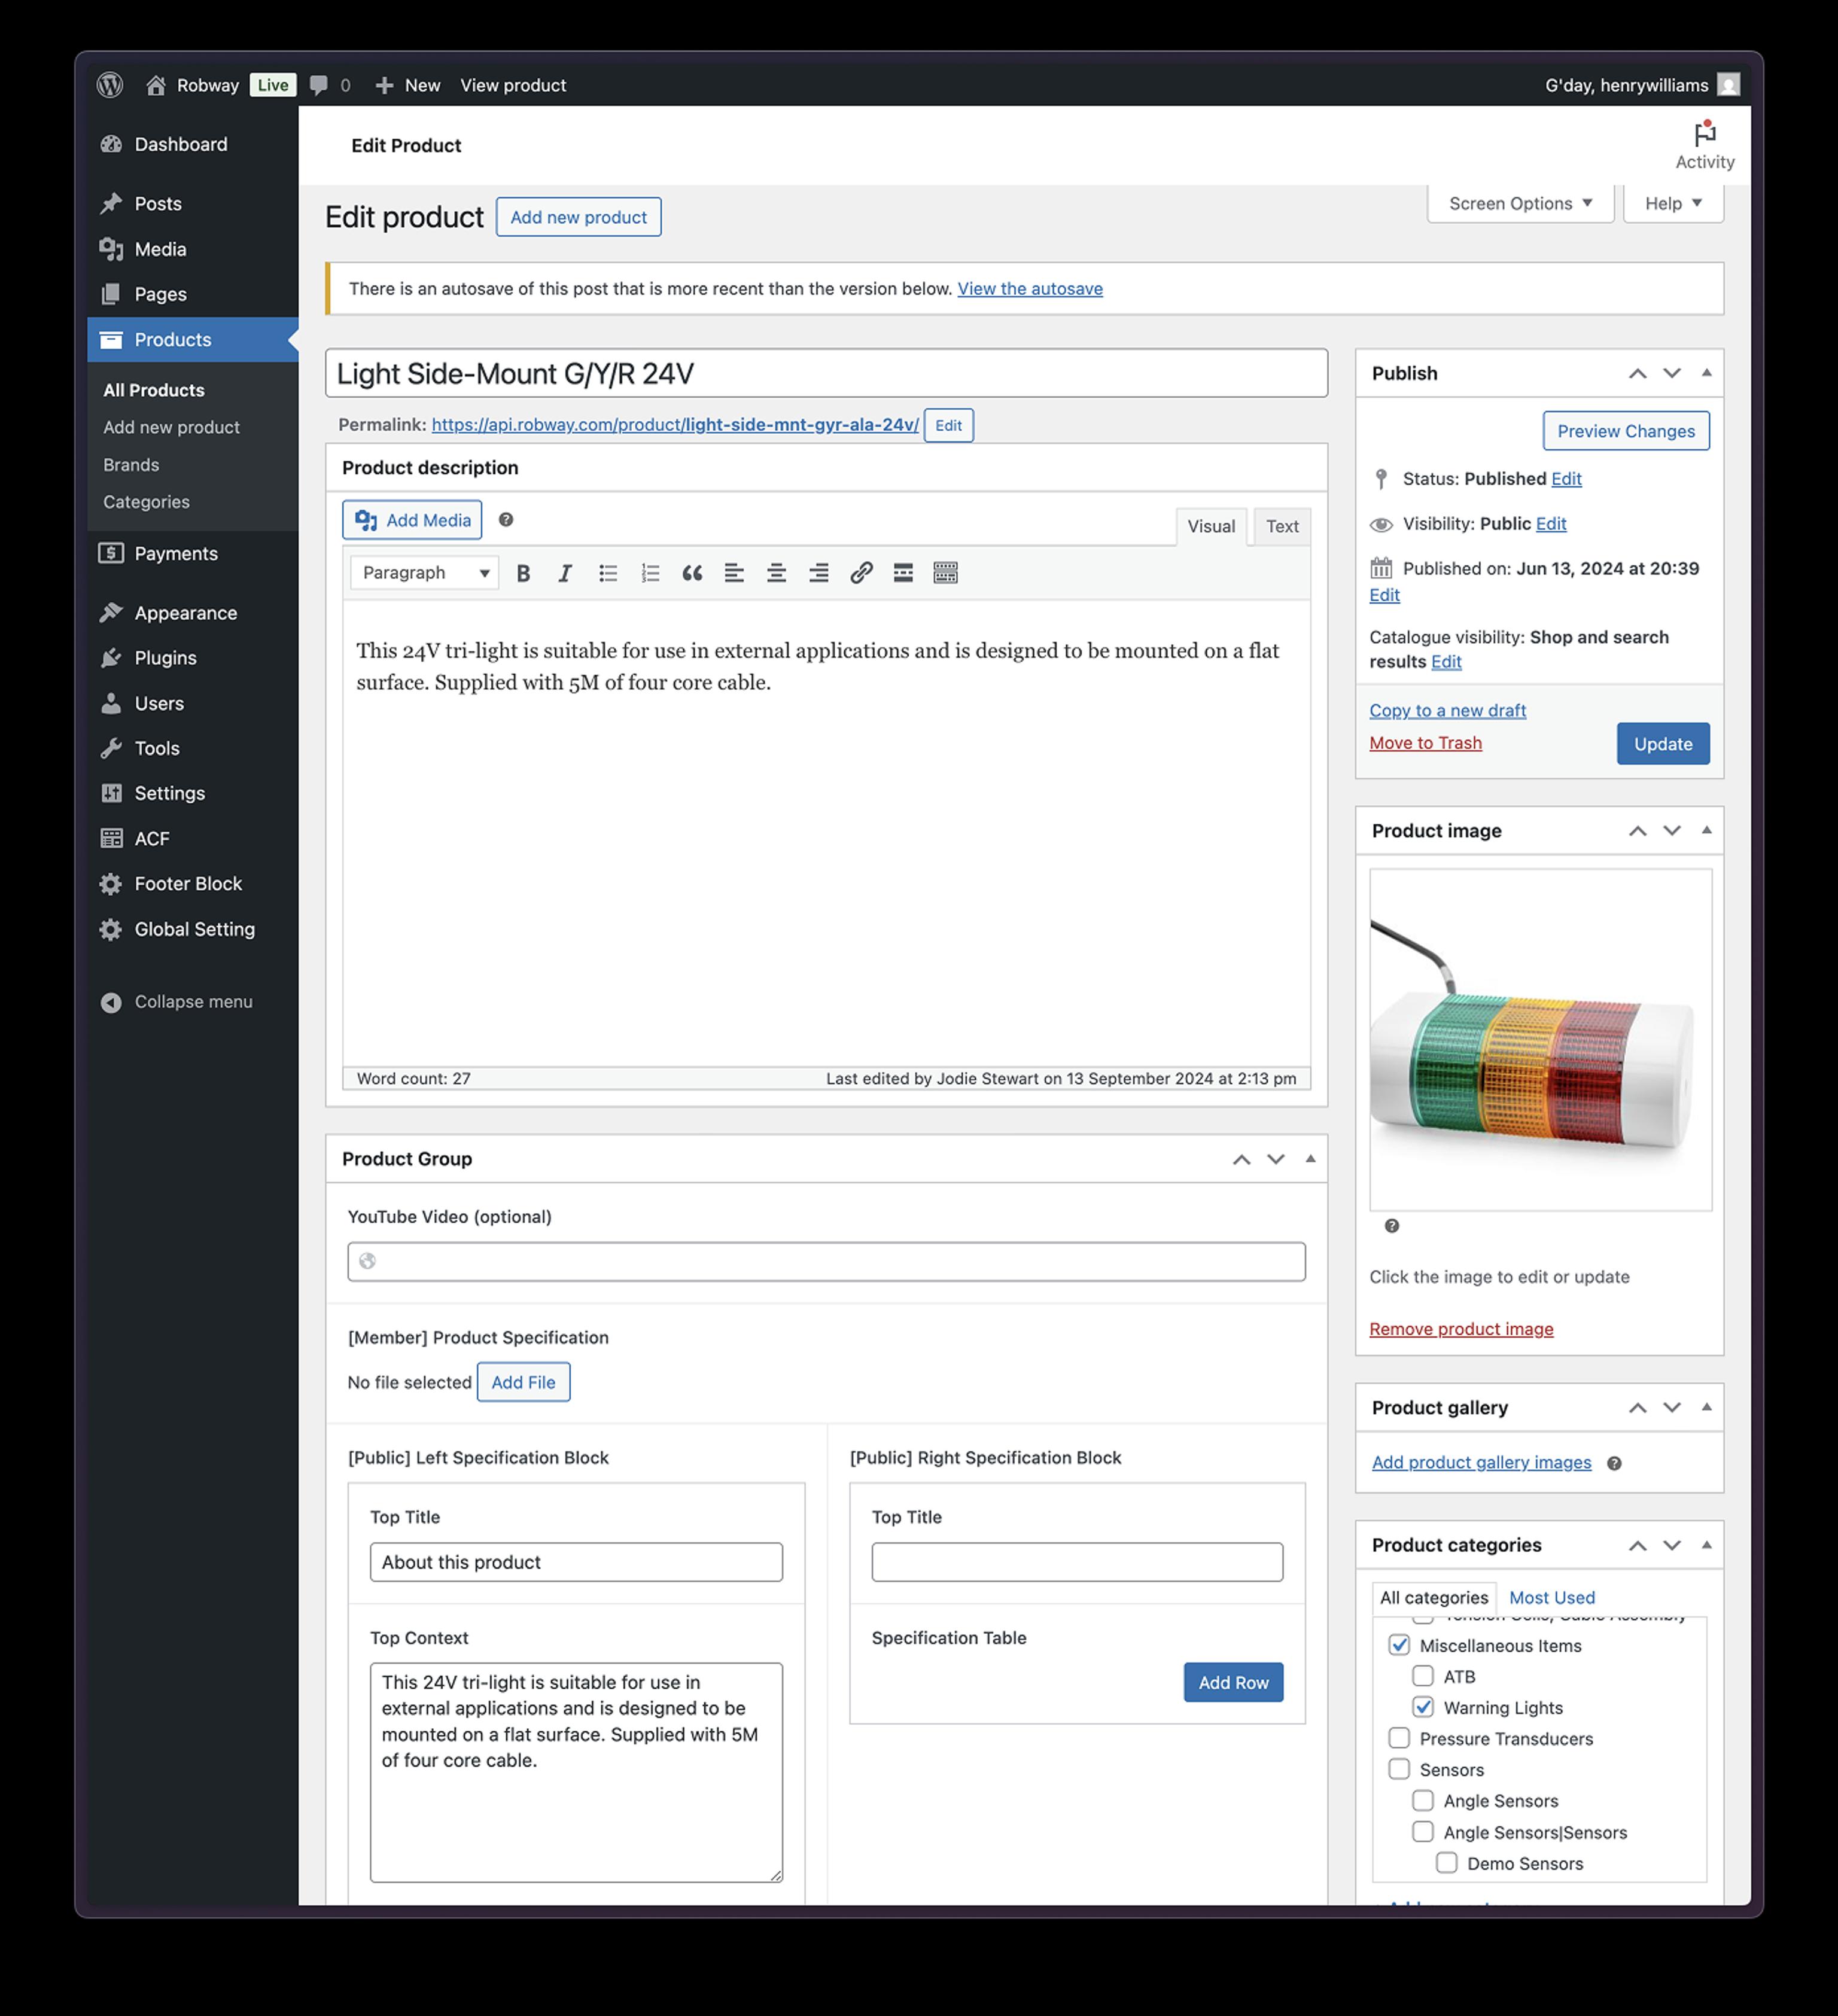The width and height of the screenshot is (1838, 2016).
Task: Click the WordPress logo icon
Action: [110, 85]
